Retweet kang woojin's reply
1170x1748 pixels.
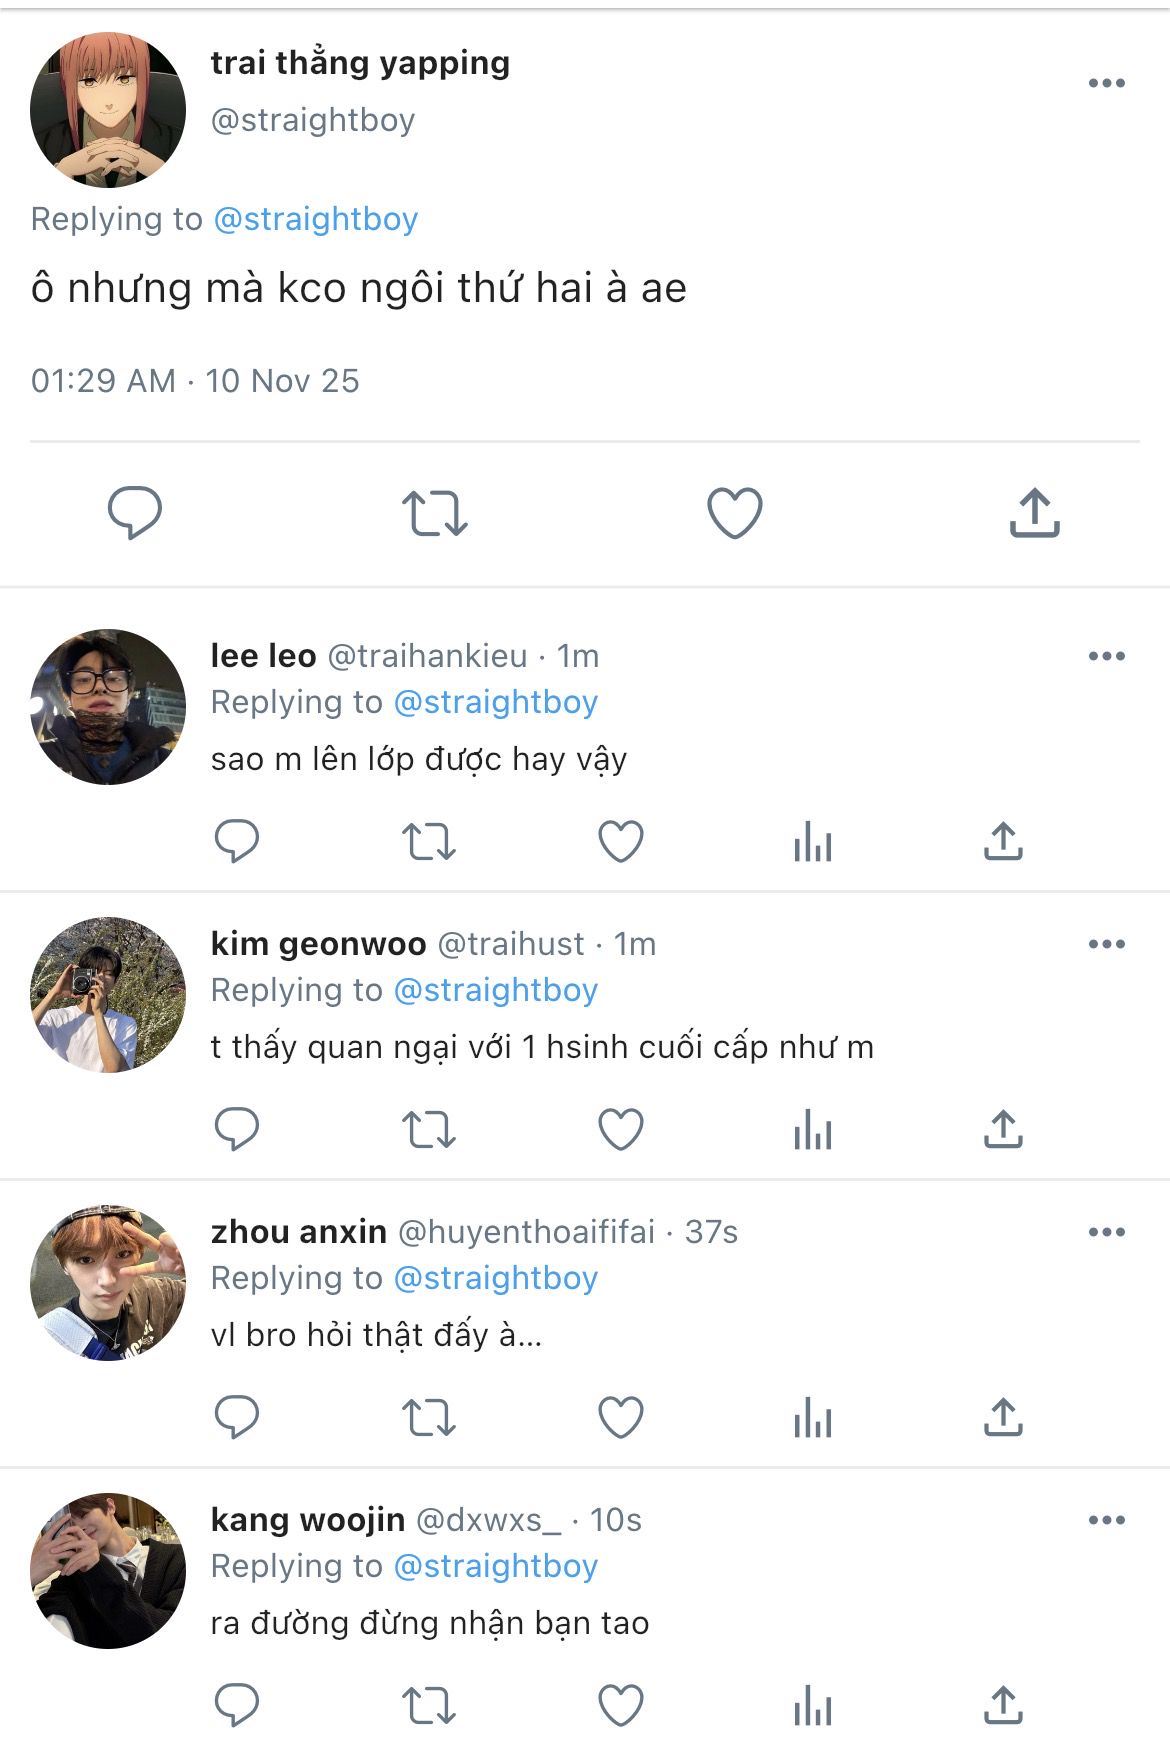pyautogui.click(x=429, y=1705)
